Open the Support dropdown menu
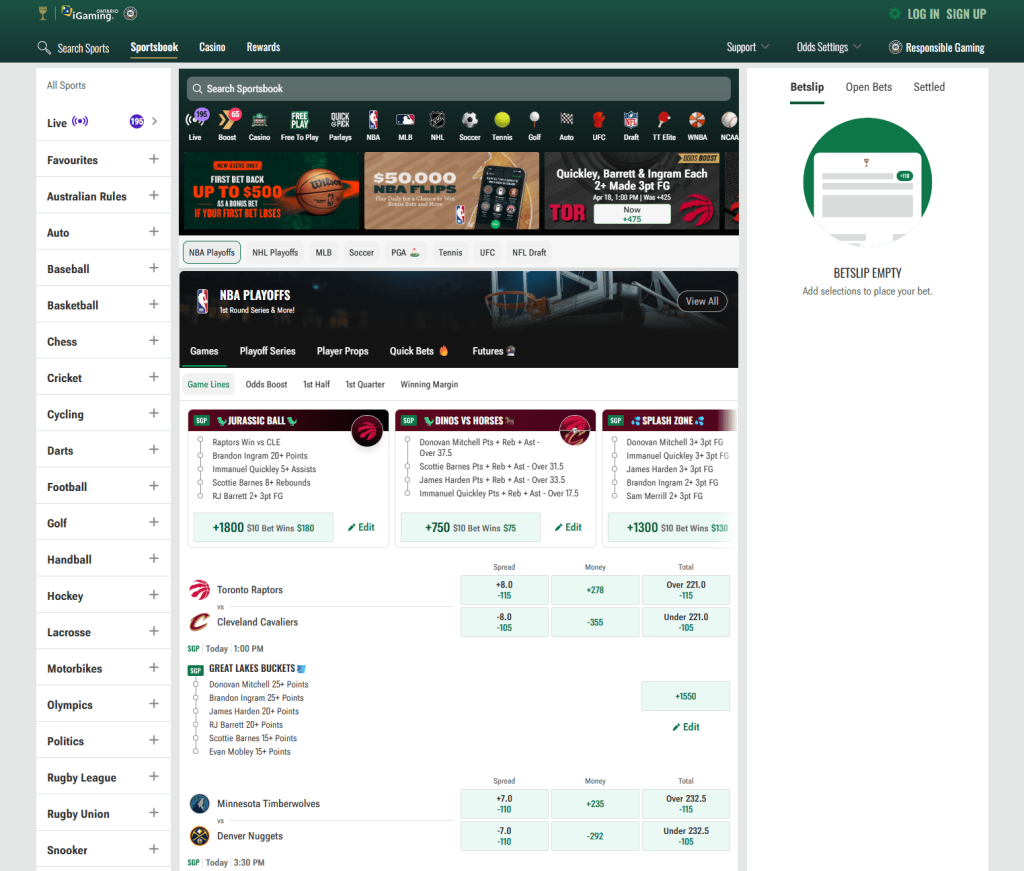 click(x=748, y=47)
